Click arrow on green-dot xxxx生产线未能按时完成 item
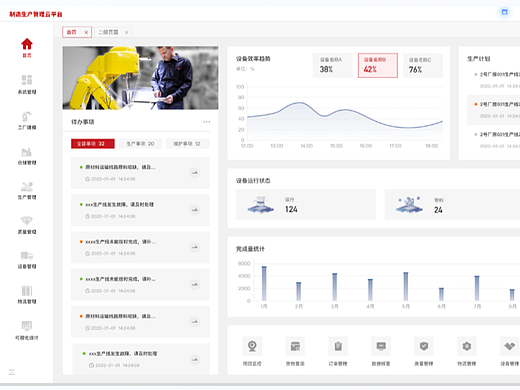Image resolution: width=520 pixels, height=390 pixels. point(195,285)
